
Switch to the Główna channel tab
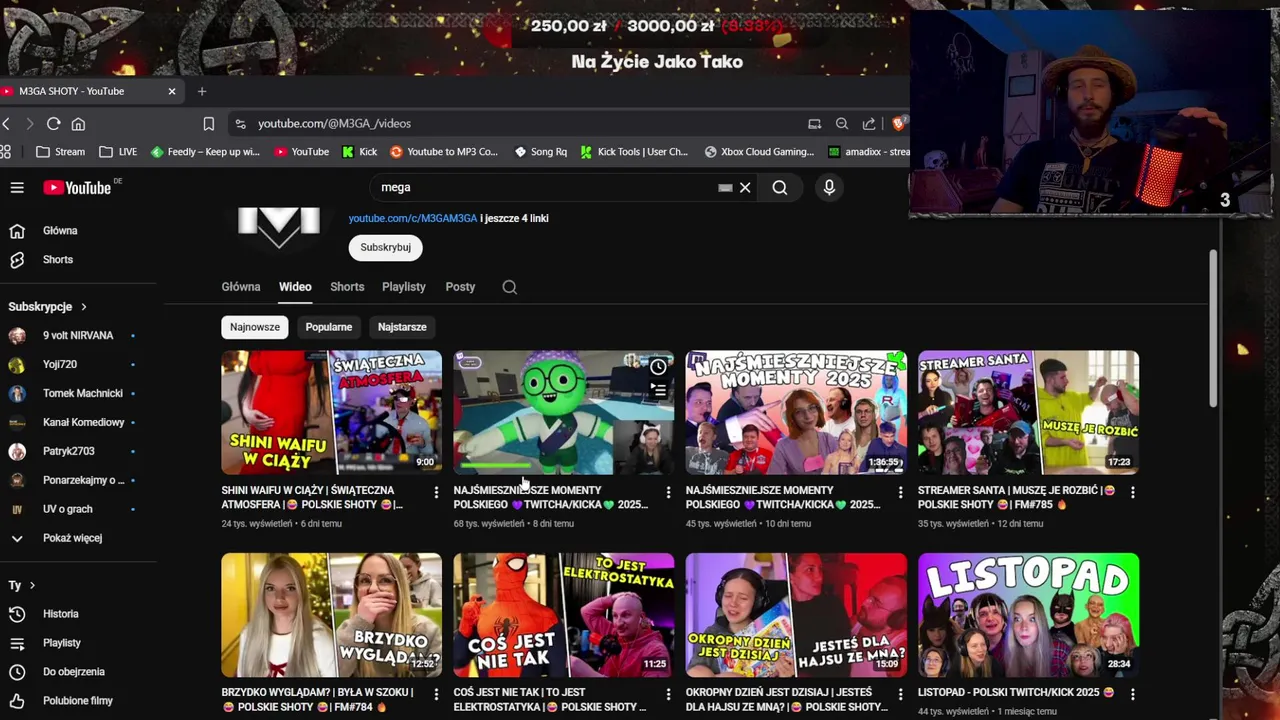pyautogui.click(x=241, y=287)
